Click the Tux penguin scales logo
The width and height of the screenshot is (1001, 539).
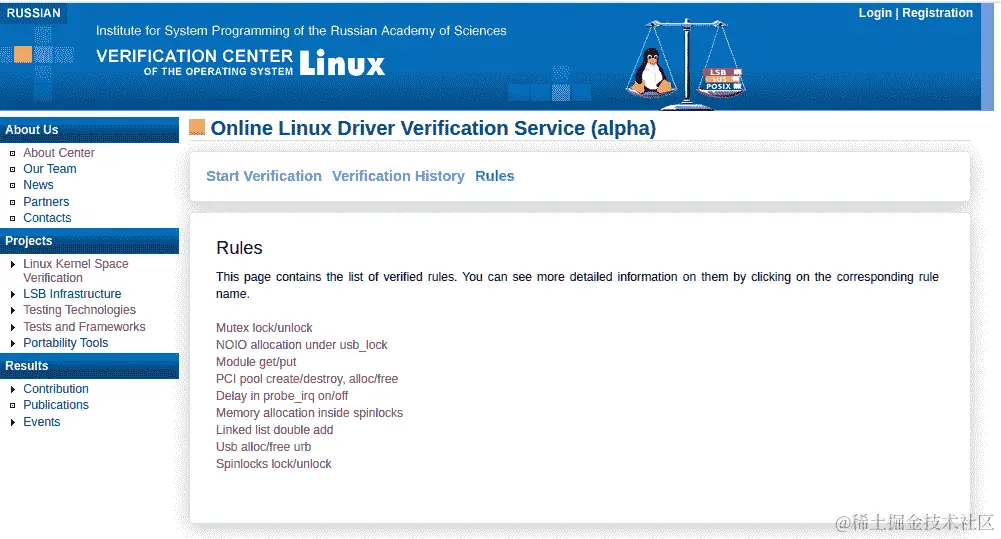[686, 63]
